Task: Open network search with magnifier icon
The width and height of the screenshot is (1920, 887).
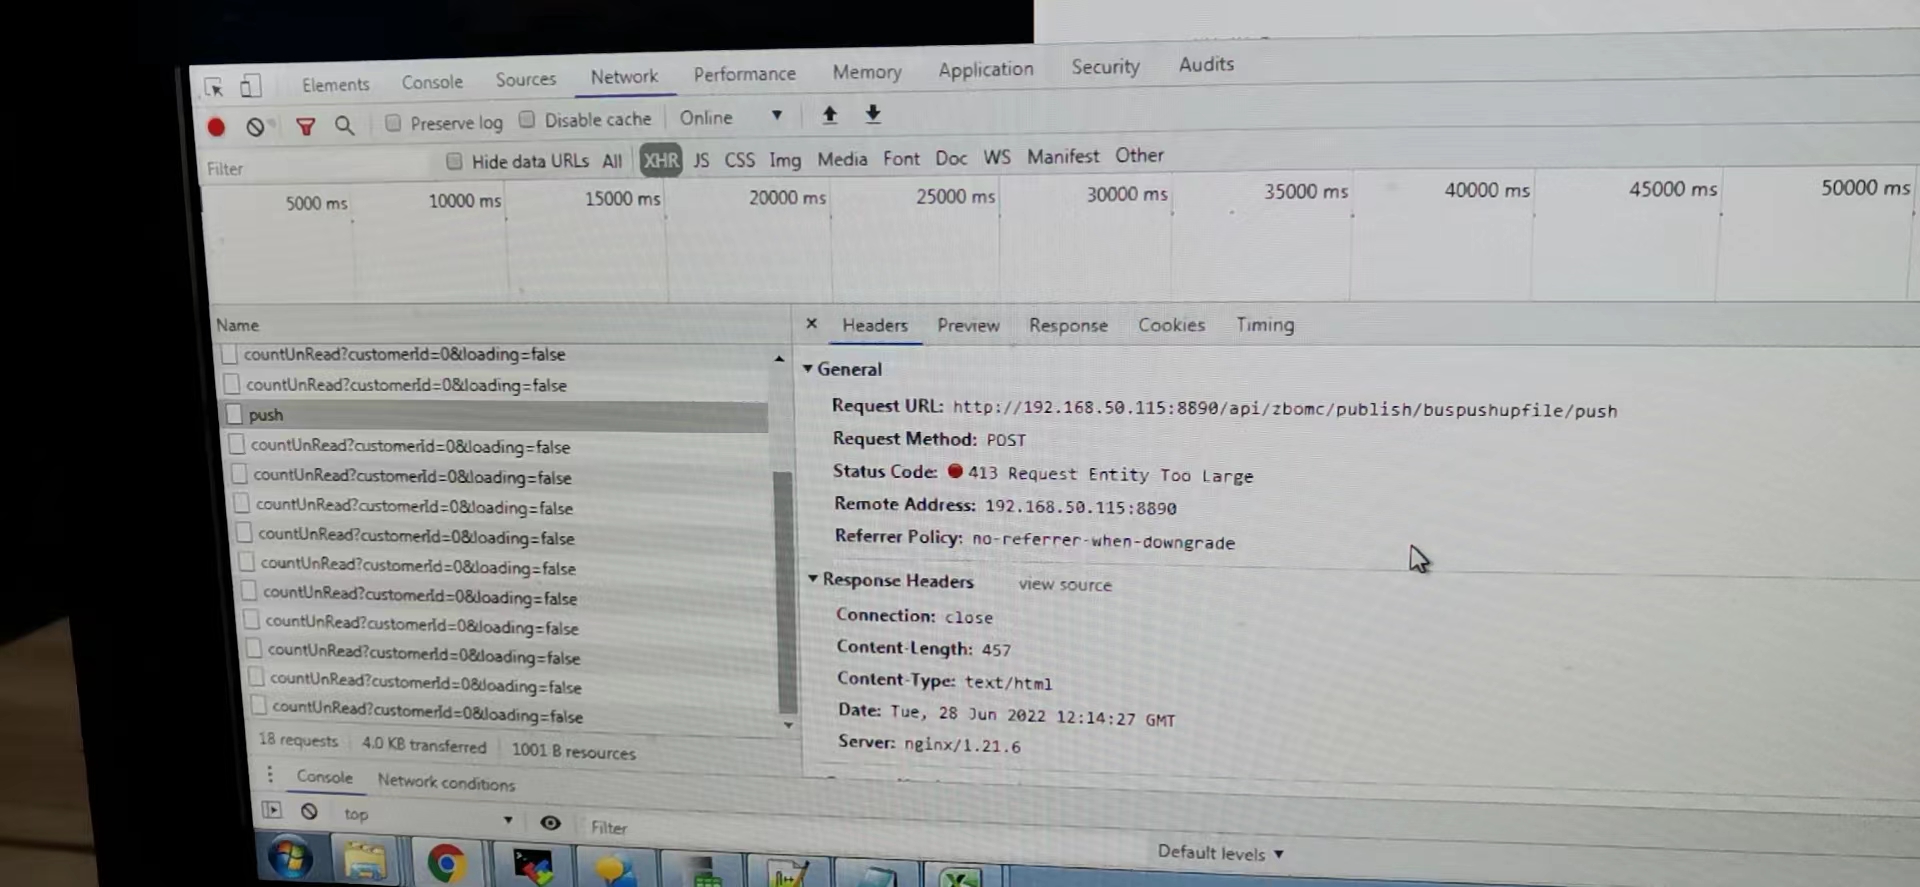Action: [x=345, y=125]
